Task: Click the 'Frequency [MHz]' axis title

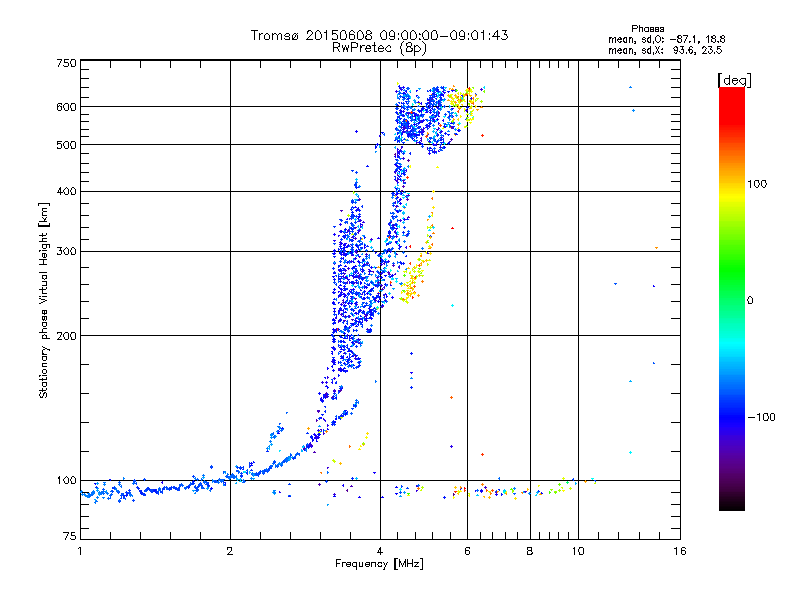Action: (379, 564)
